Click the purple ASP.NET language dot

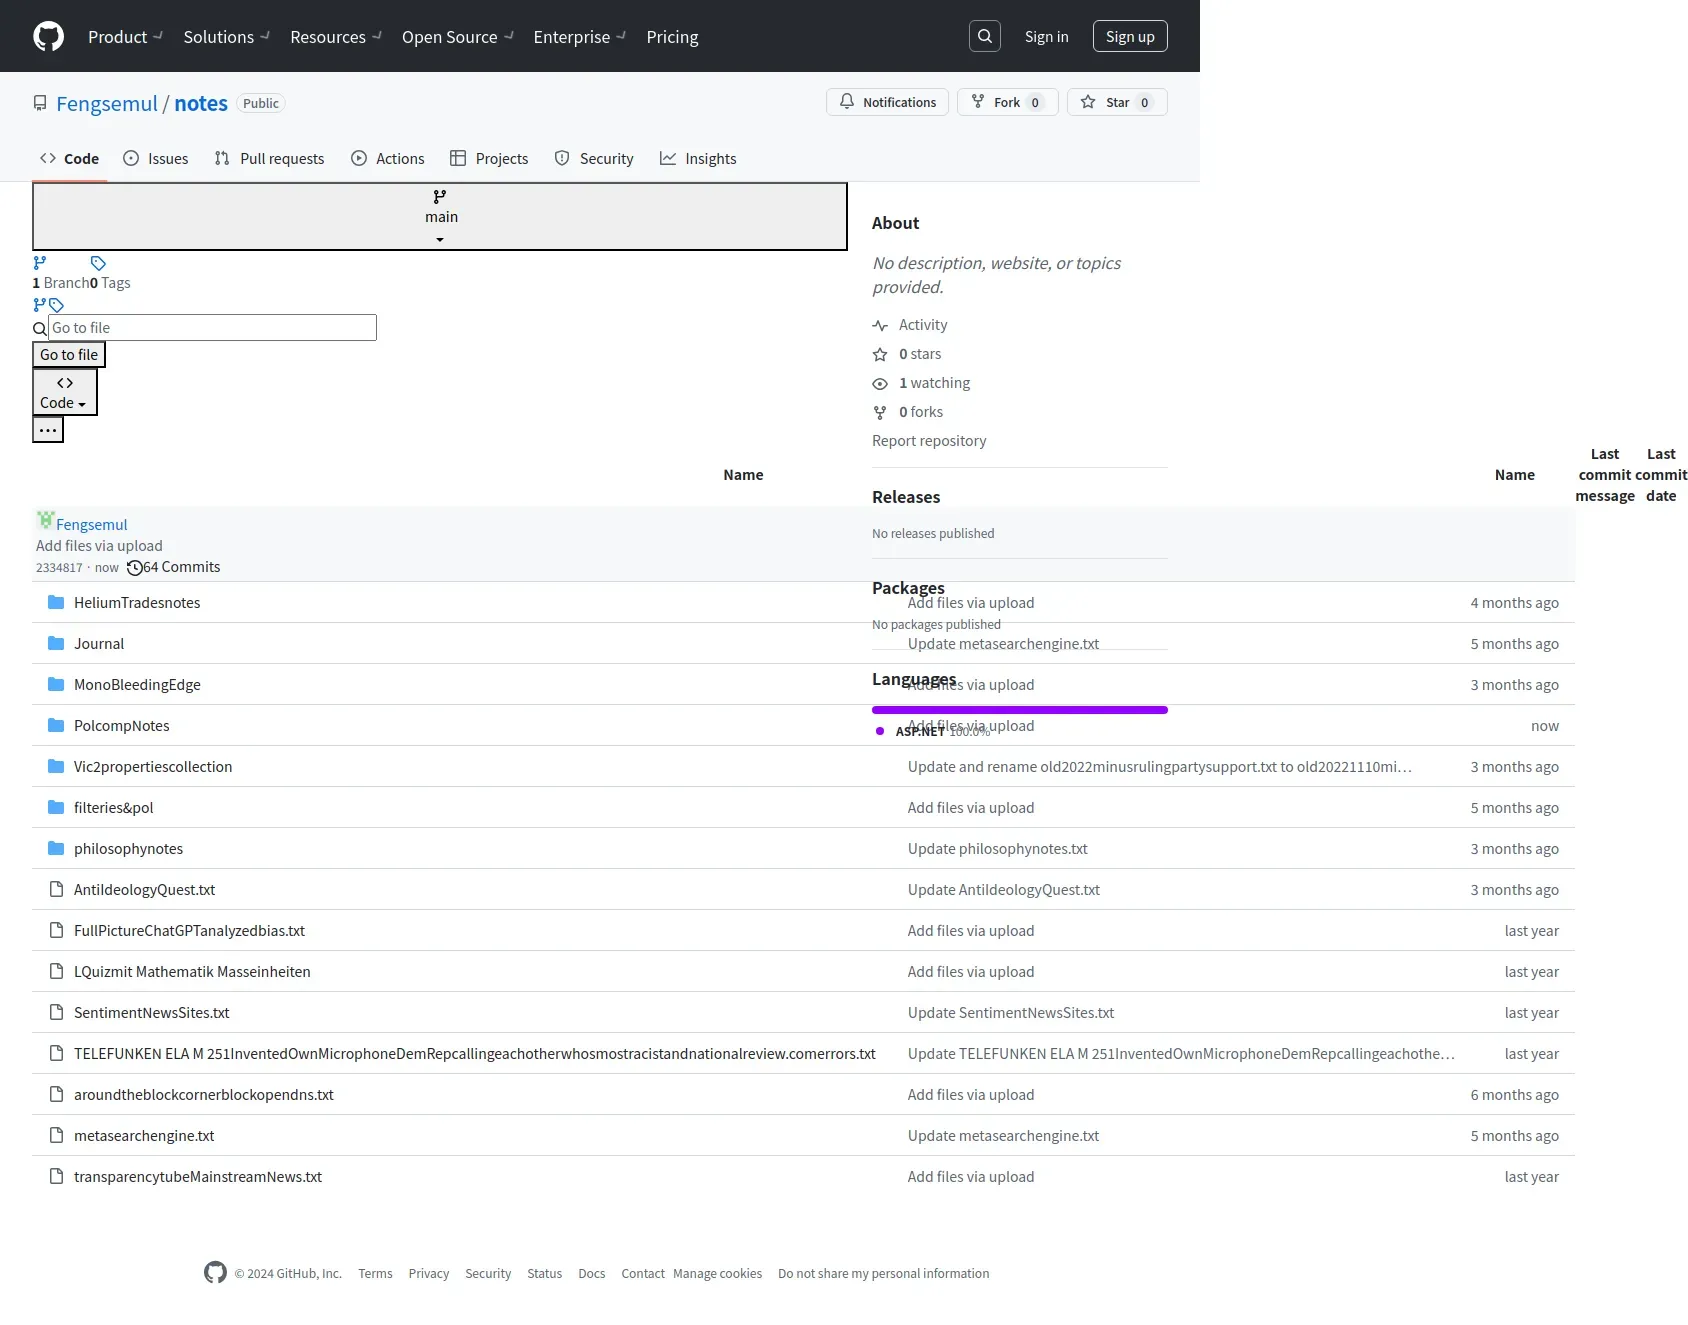click(880, 731)
